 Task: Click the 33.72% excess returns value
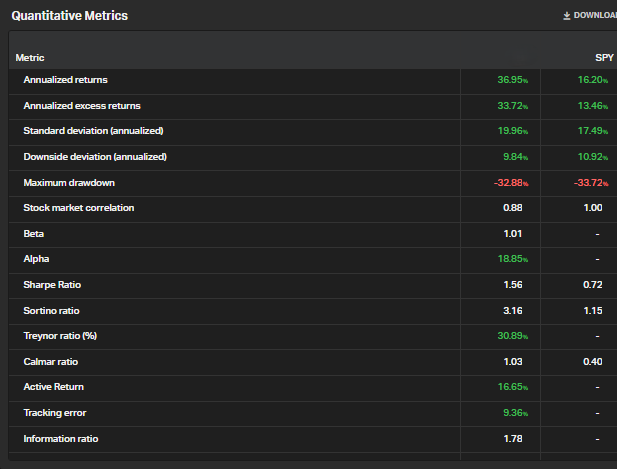pyautogui.click(x=513, y=106)
